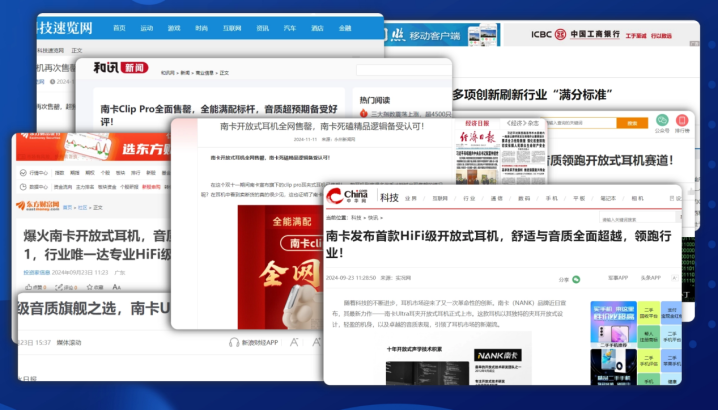Viewport: 718px width, 410px height.
Task: Share the 中华网 article via WeChat icon
Action: pyautogui.click(x=576, y=279)
